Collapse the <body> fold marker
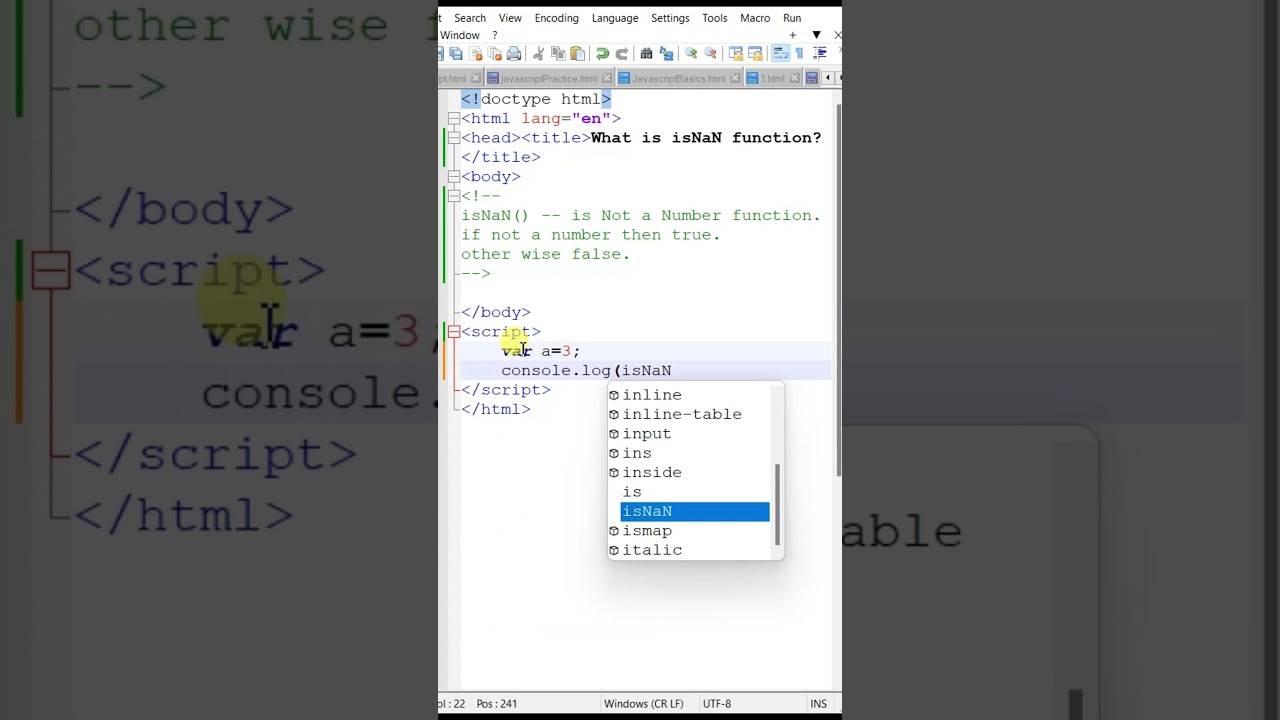 pyautogui.click(x=453, y=177)
